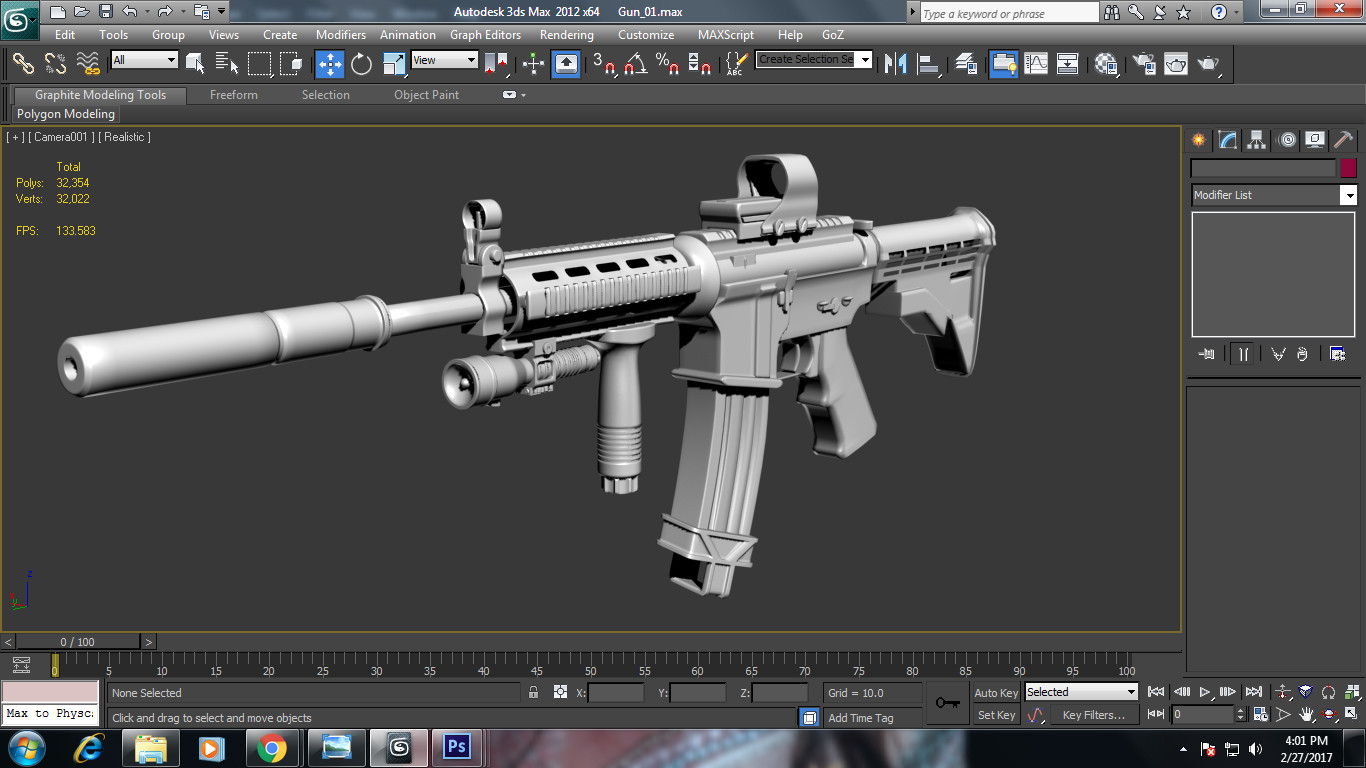The width and height of the screenshot is (1366, 768).
Task: Click the Set Key button
Action: (996, 714)
